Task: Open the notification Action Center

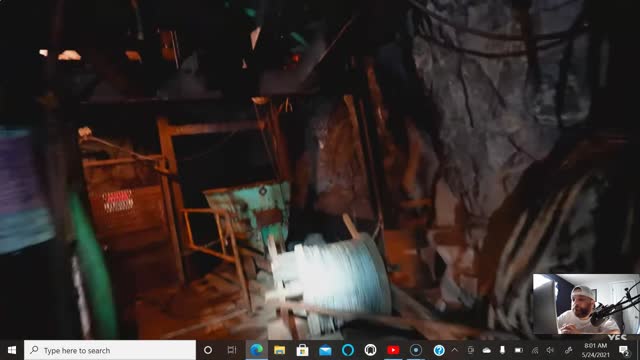Action: point(624,350)
